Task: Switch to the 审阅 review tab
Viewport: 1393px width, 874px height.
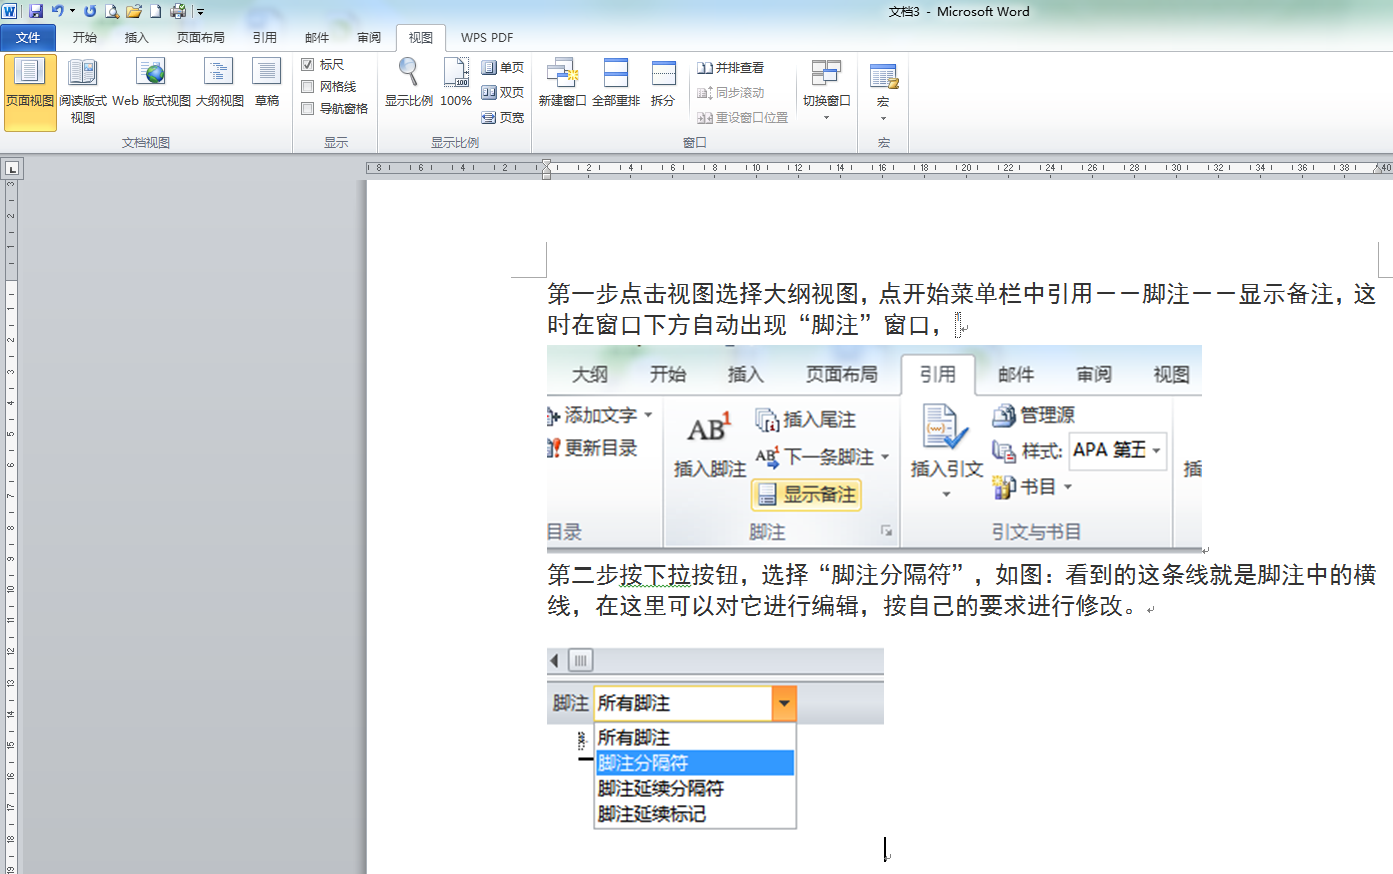Action: coord(369,38)
